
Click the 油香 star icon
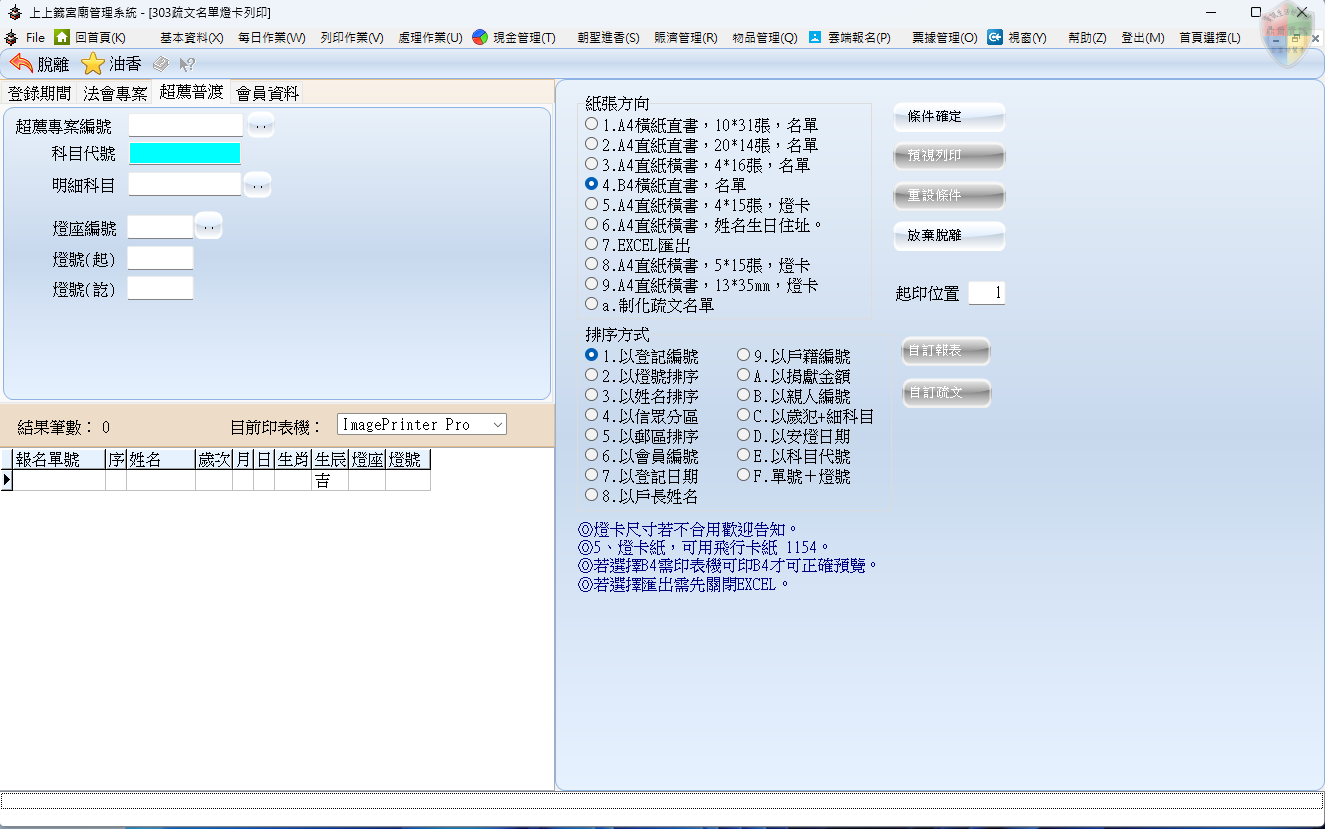(x=93, y=64)
